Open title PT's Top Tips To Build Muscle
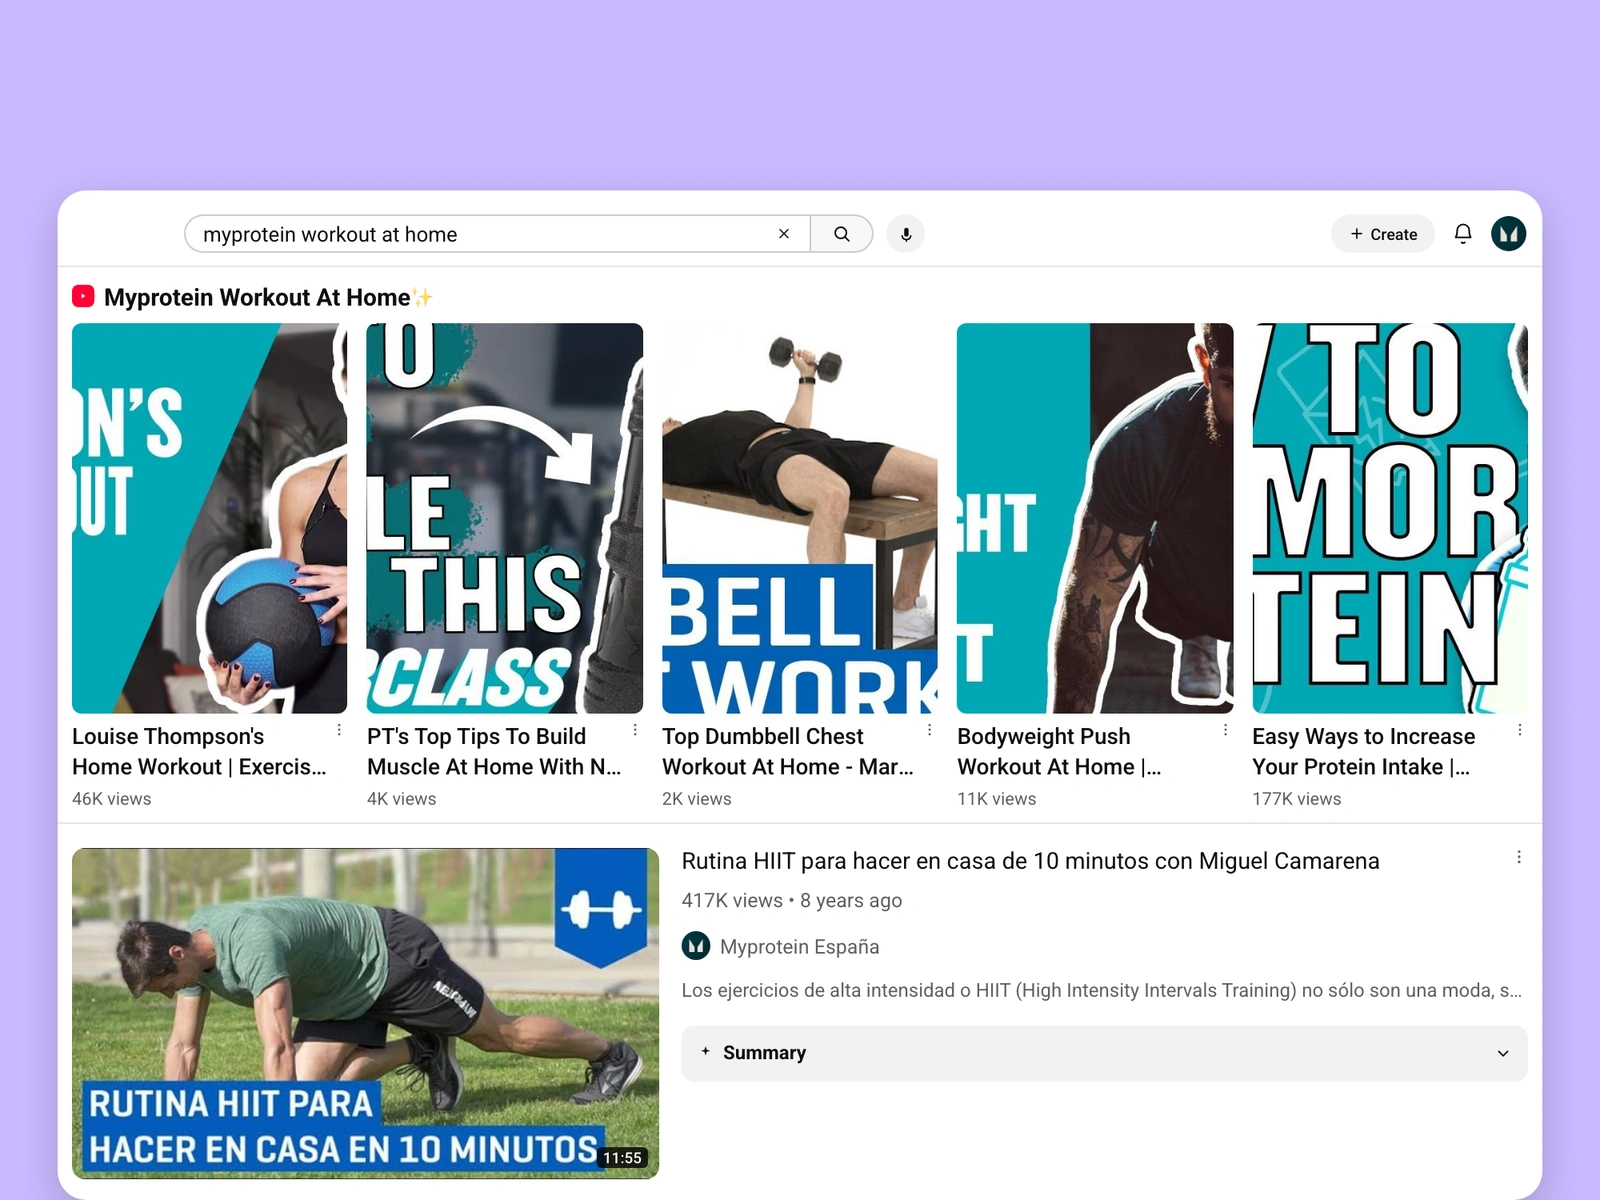 pos(494,751)
